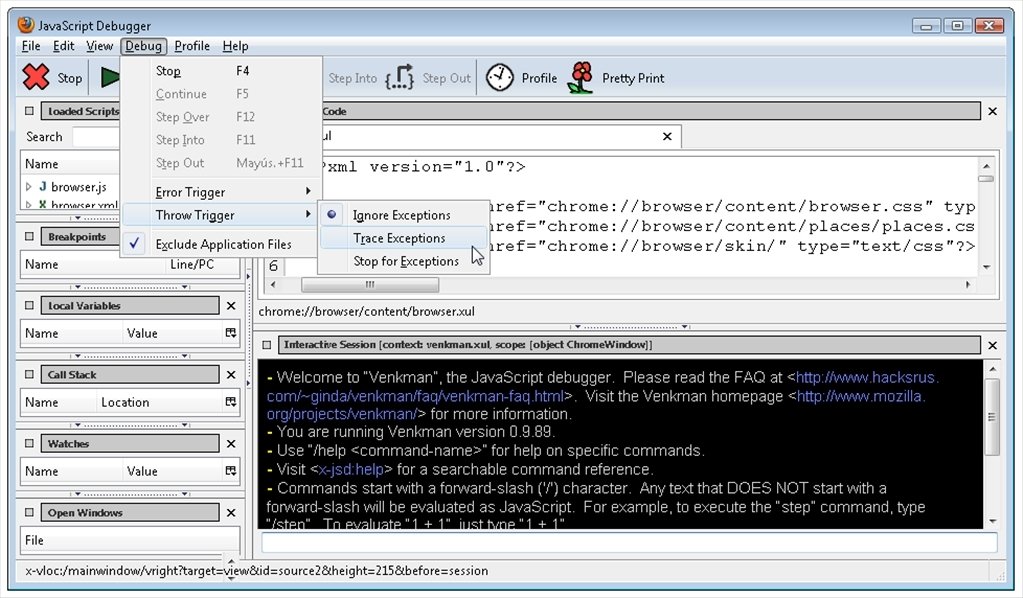Click the Step Out toolbar button label
The image size is (1023, 598).
446,78
